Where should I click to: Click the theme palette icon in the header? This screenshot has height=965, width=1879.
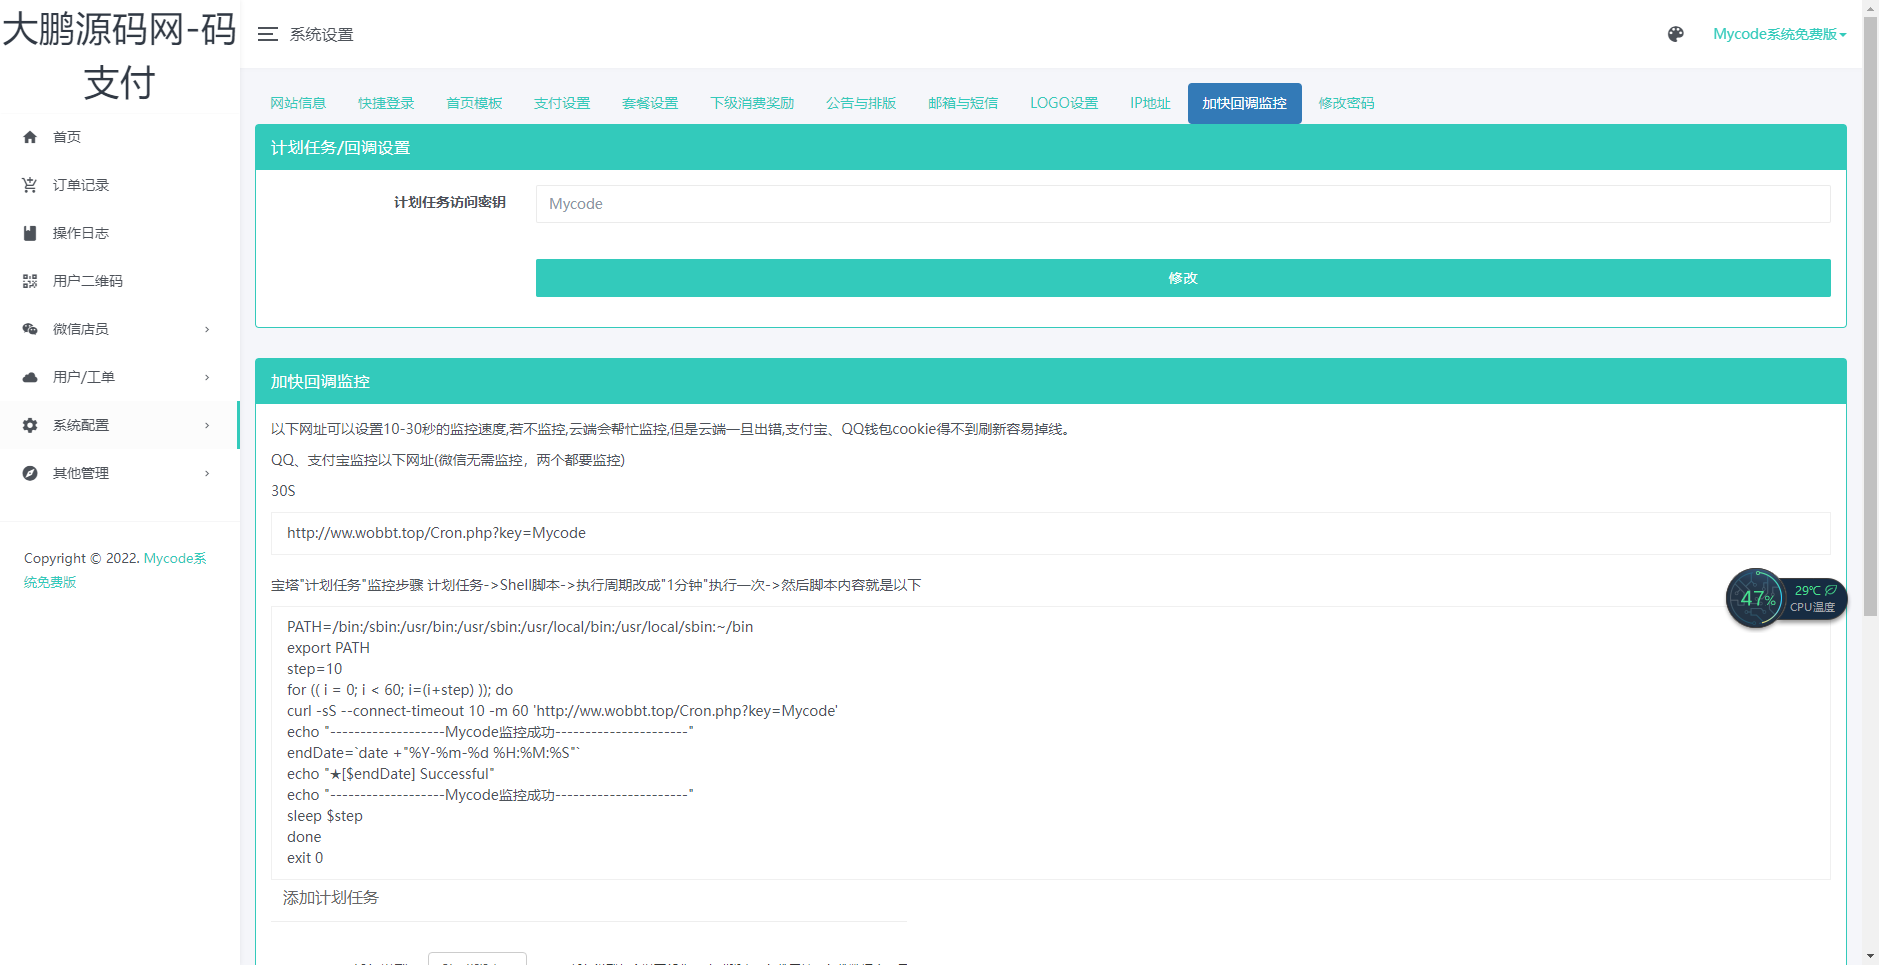tap(1674, 33)
